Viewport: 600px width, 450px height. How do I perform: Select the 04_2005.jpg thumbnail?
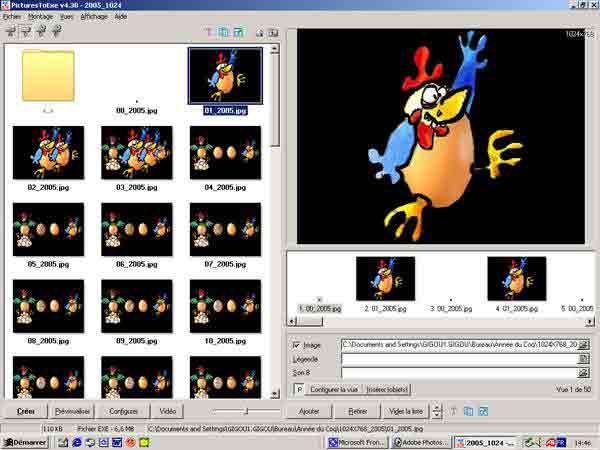pos(225,153)
